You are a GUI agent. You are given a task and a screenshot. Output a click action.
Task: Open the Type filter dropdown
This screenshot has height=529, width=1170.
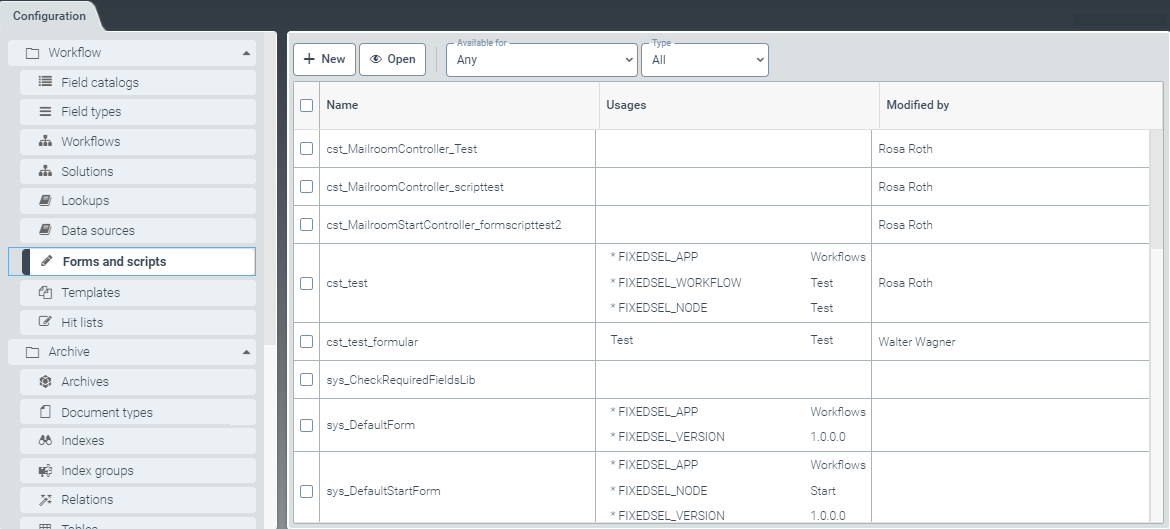704,60
